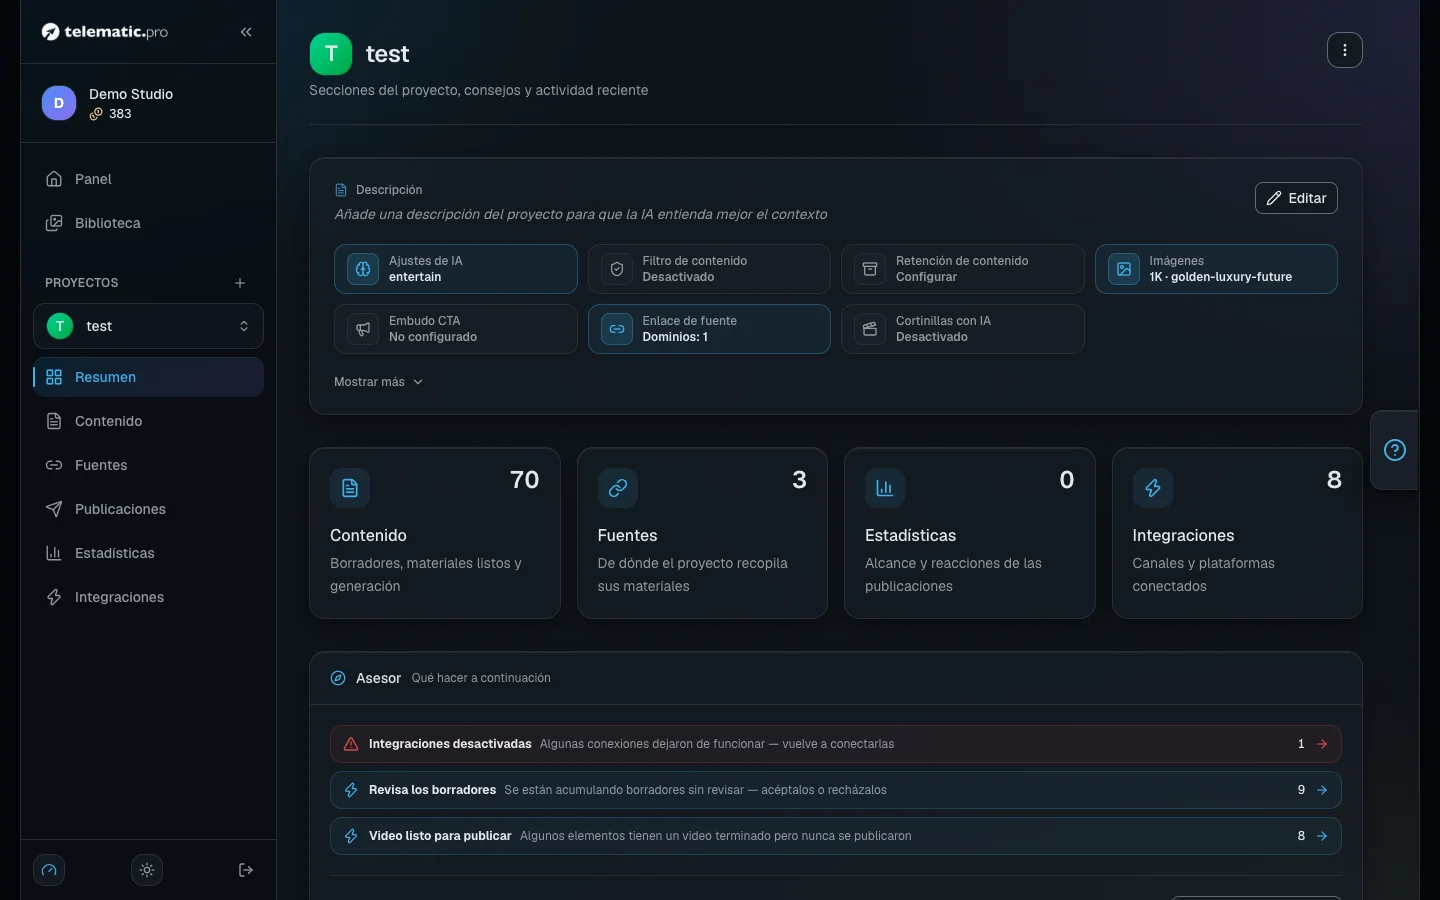Open the test project selector dropdown

coord(148,326)
